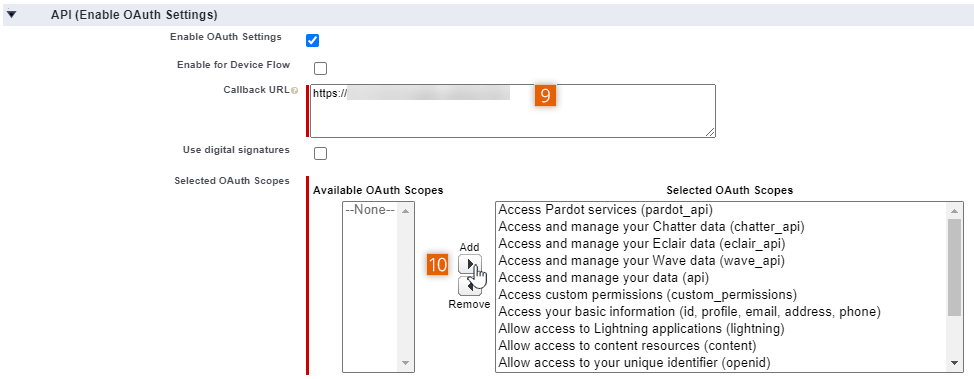Select Allow access to your unique identifier (openid)
Screen dimensions: 974x379
click(x=634, y=362)
